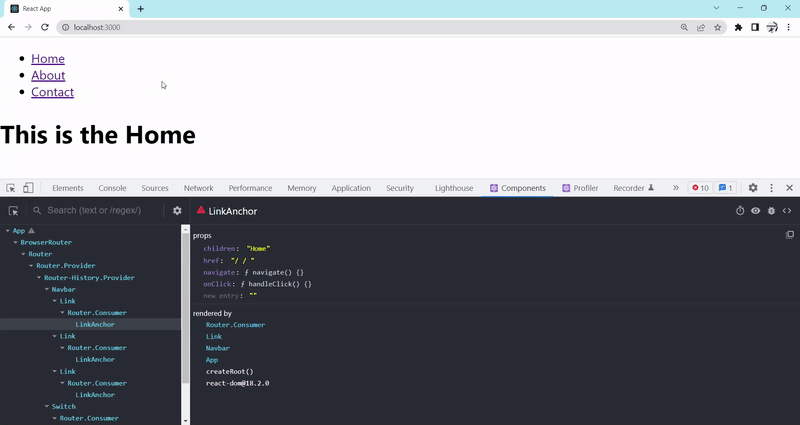Show more DevTools tabs chevron

point(676,188)
